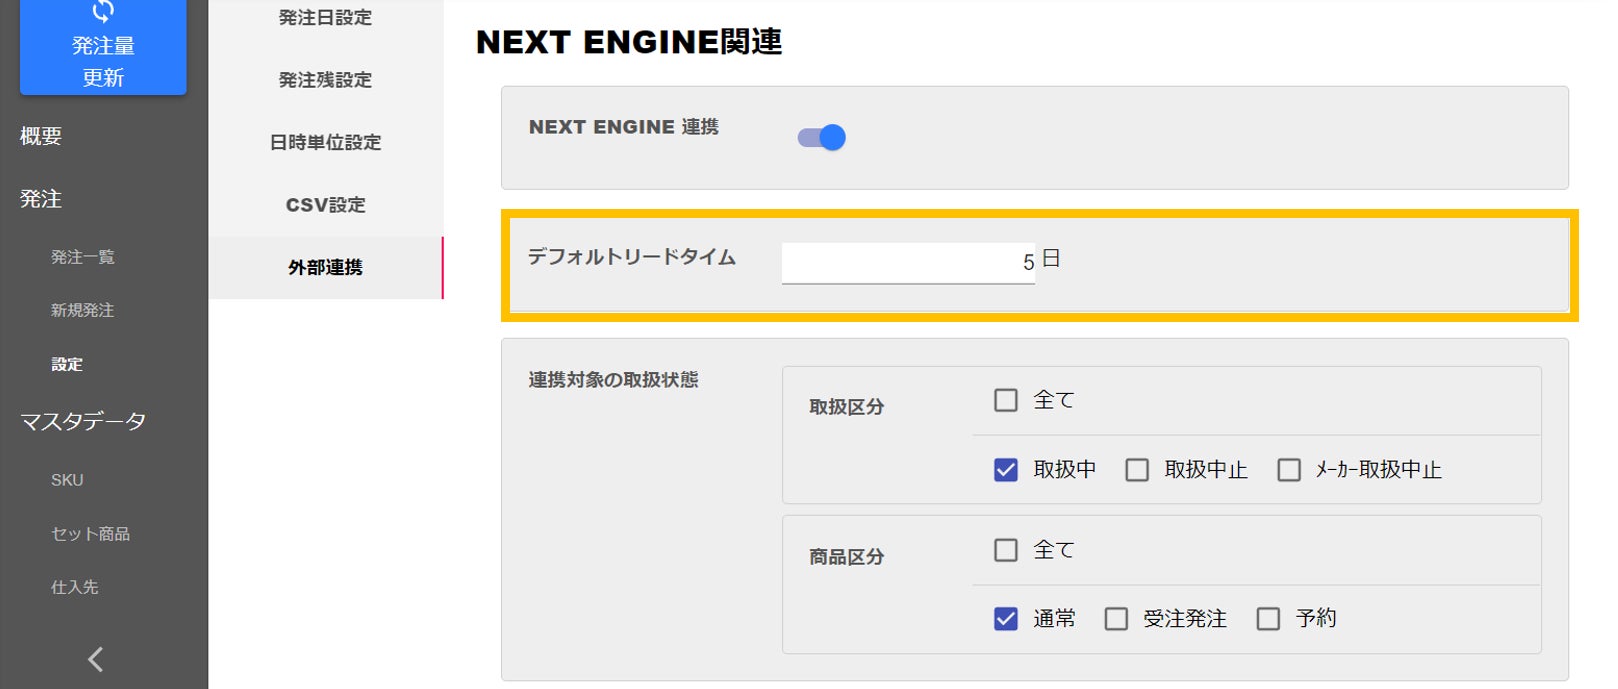The height and width of the screenshot is (689, 1618).
Task: Select the 外部連携 tab
Action: [x=325, y=267]
